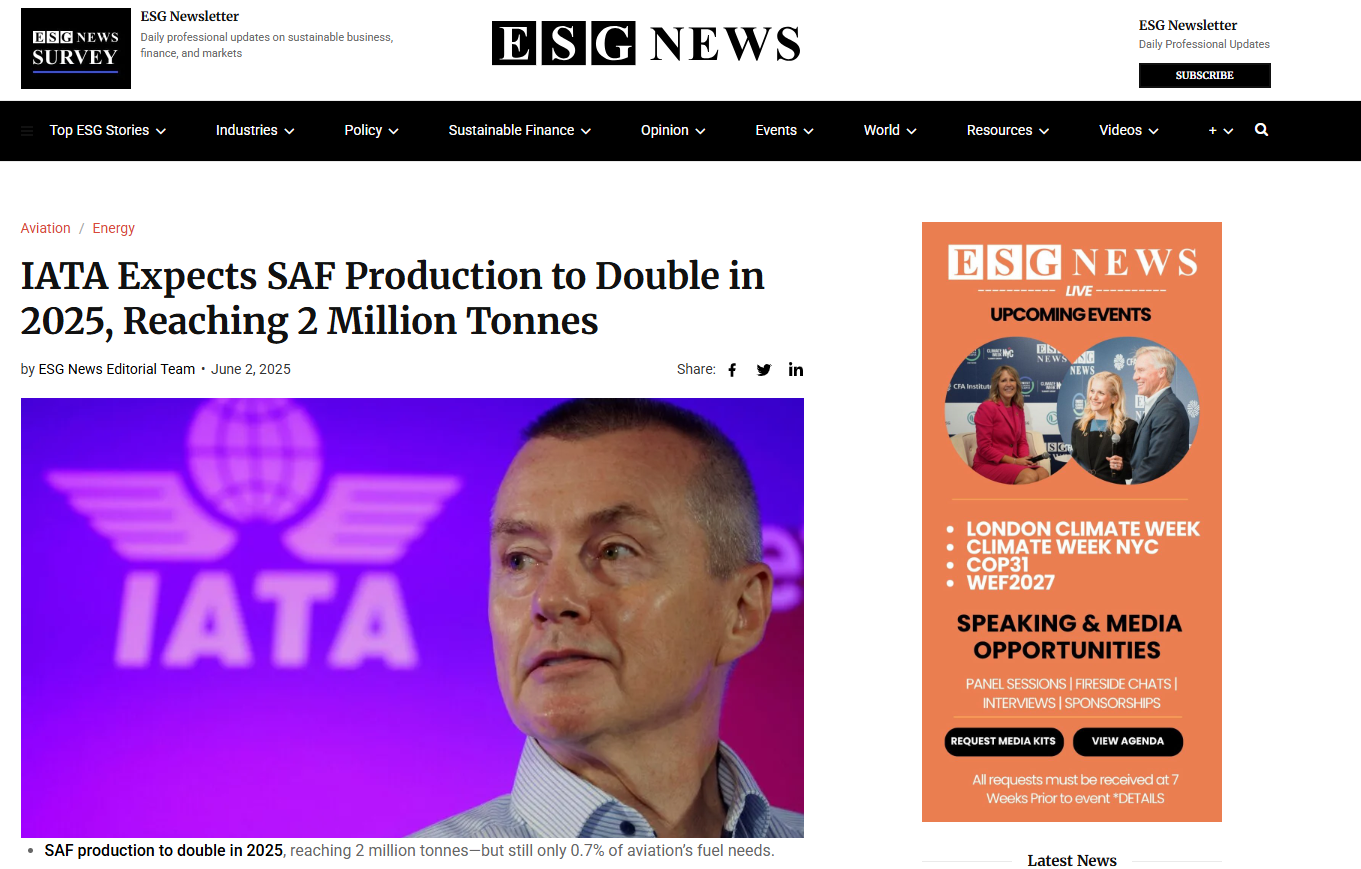Click REQUEST MEDIA KITS button in ad
1361x869 pixels.
point(1003,741)
